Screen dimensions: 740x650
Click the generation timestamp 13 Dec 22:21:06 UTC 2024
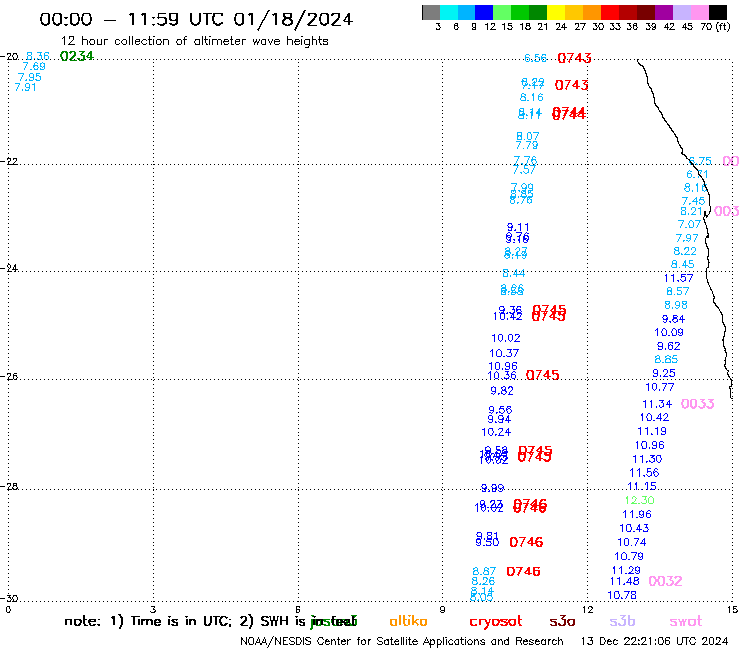point(654,642)
